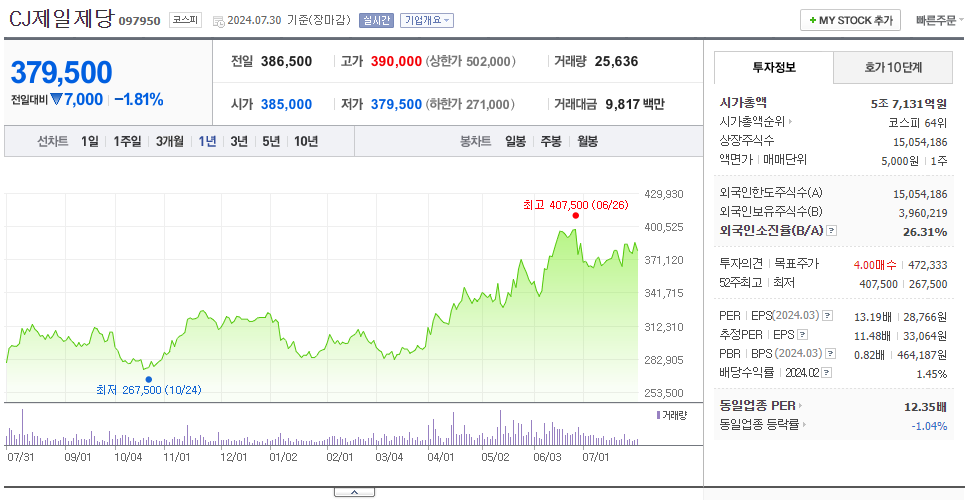Click the 거래량 volume legend
This screenshot has width=968, height=500.
coord(671,415)
